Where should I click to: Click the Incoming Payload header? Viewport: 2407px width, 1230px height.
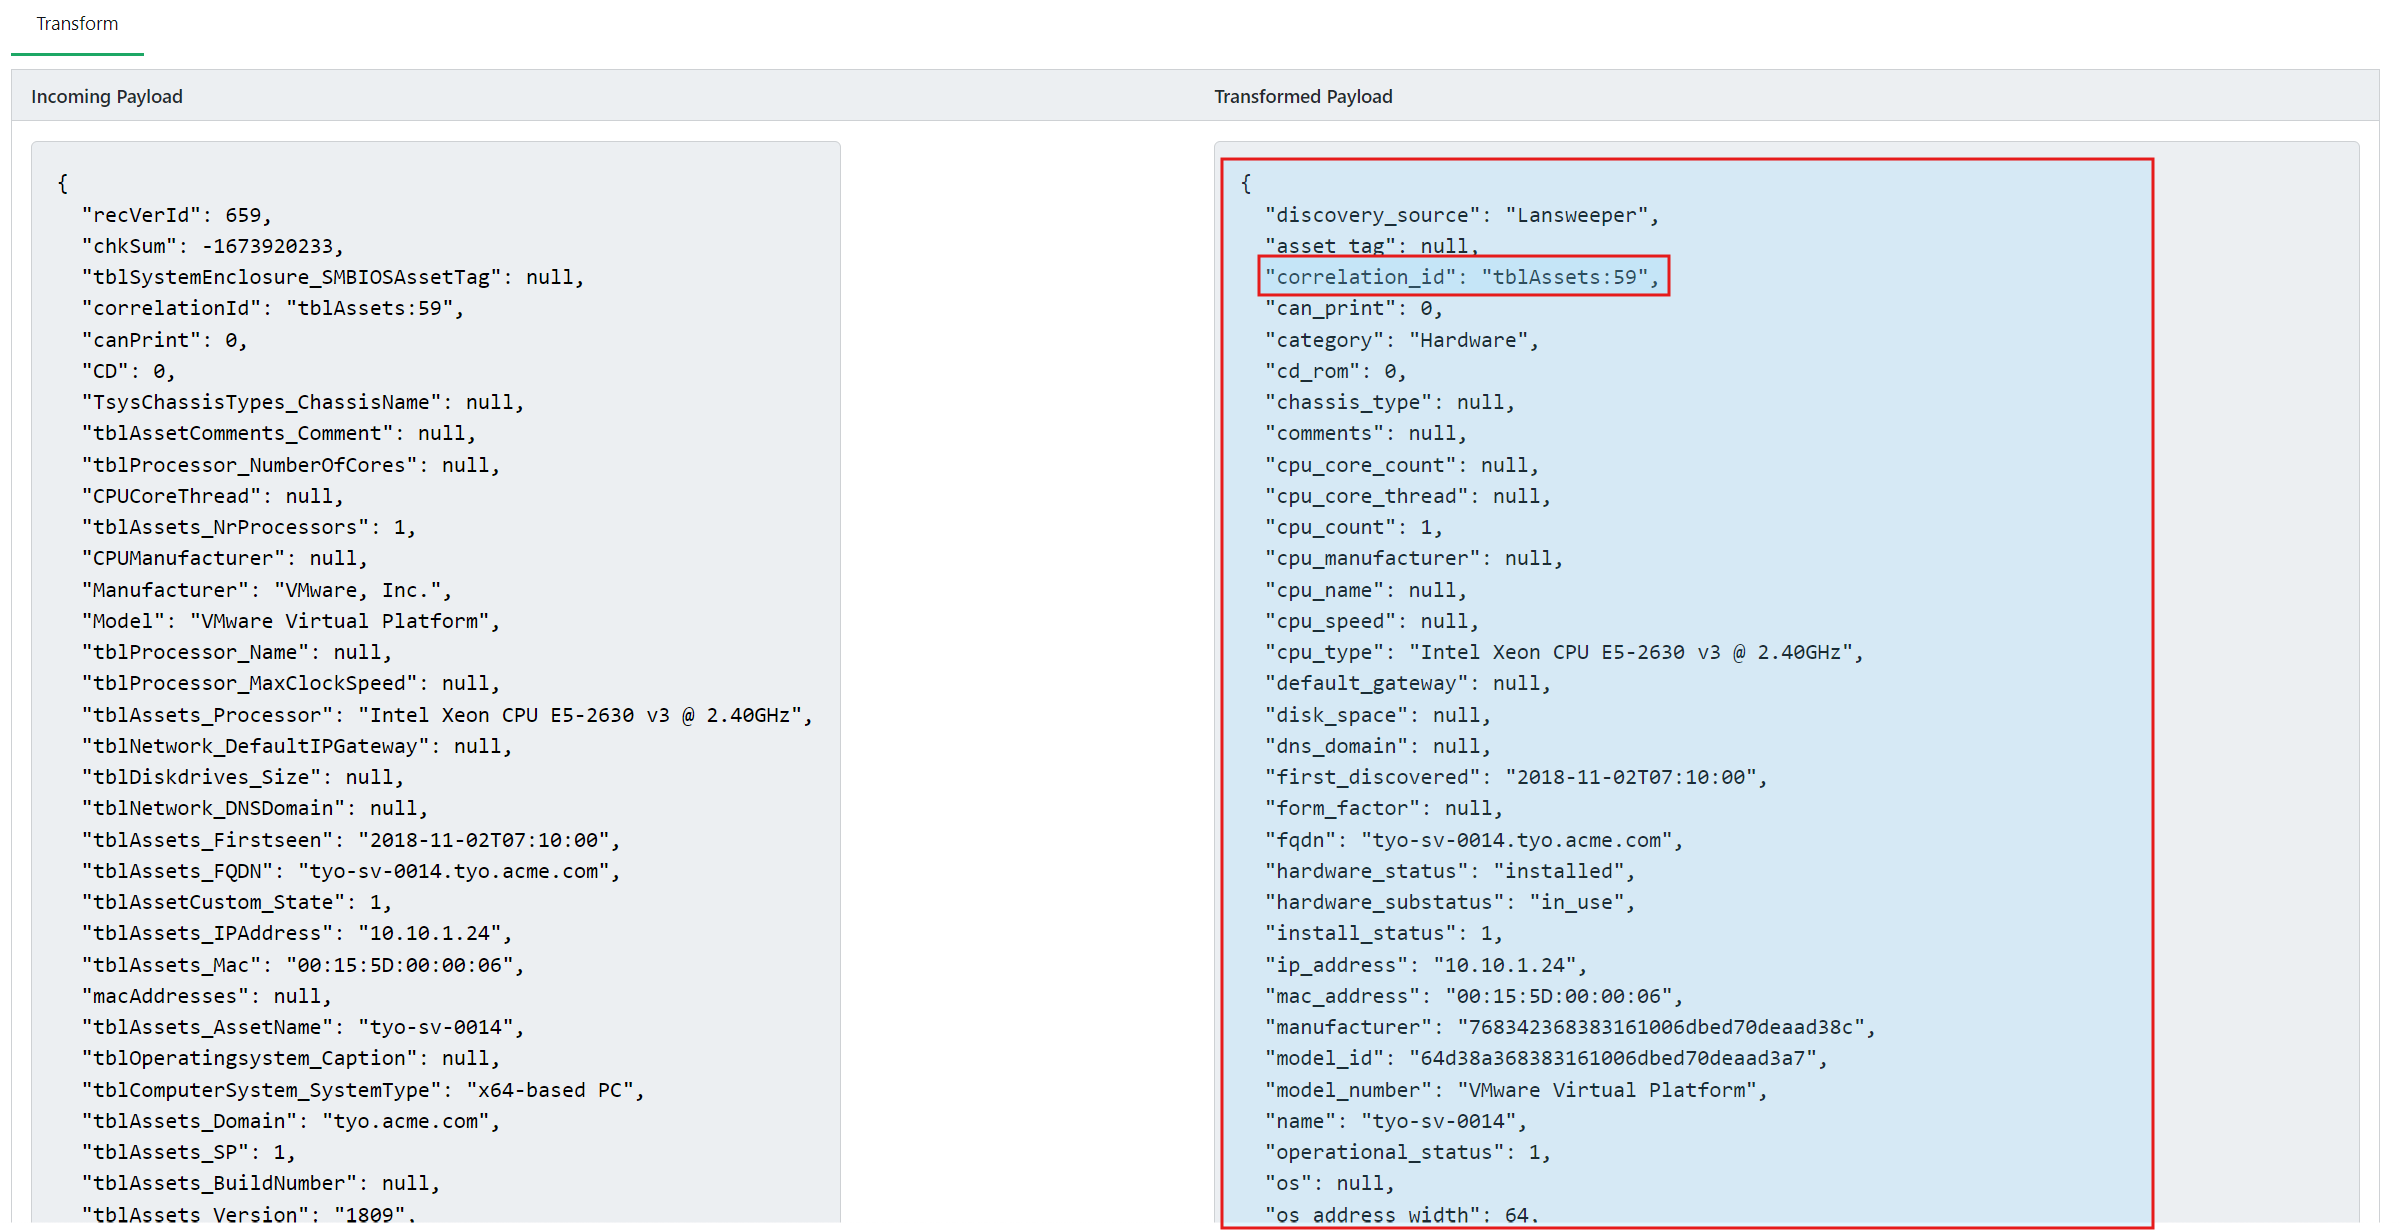click(107, 97)
